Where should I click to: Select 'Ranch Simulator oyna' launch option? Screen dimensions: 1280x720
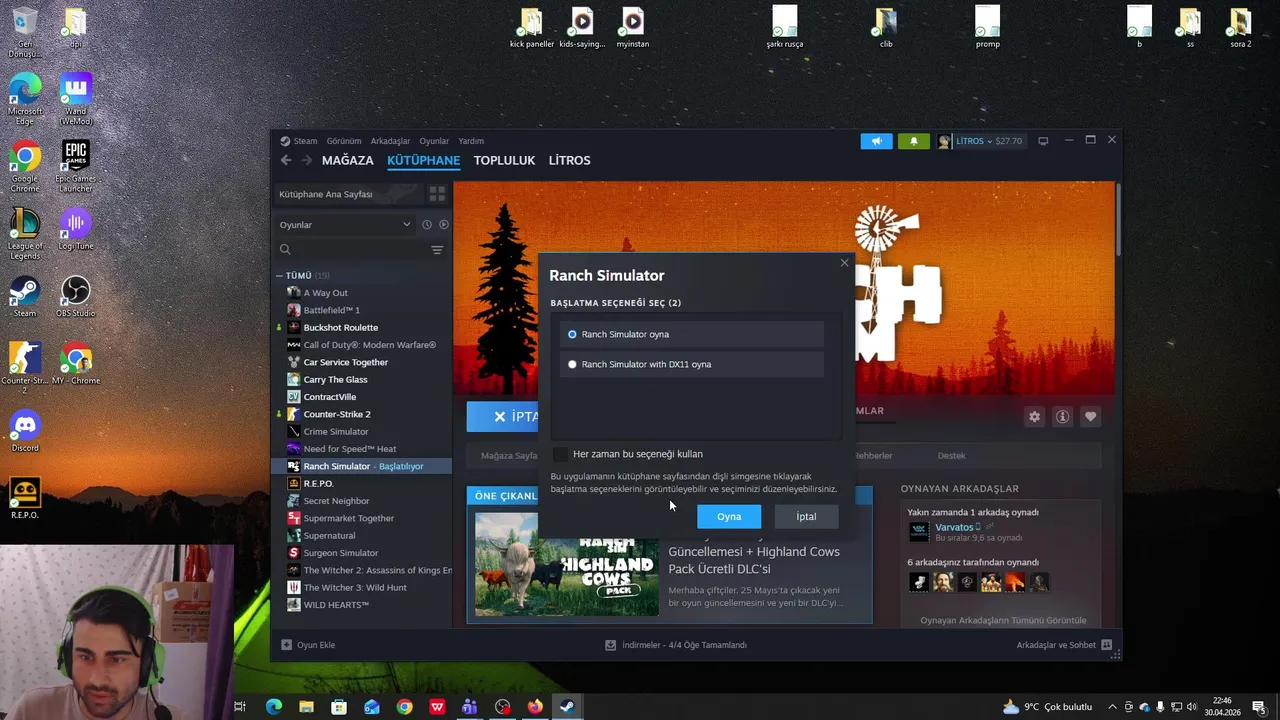click(692, 334)
